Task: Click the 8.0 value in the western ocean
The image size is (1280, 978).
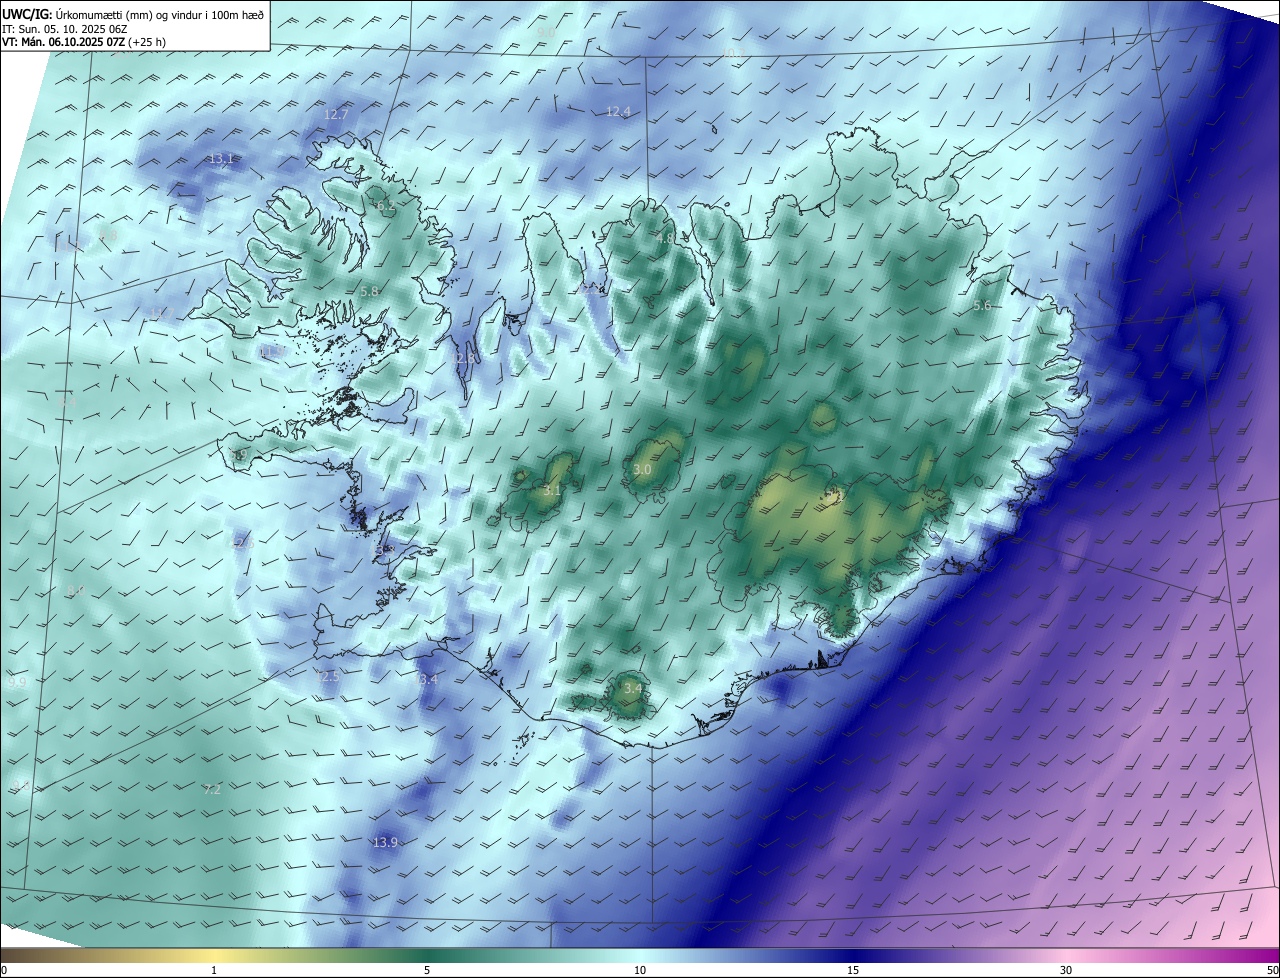Action: click(76, 591)
